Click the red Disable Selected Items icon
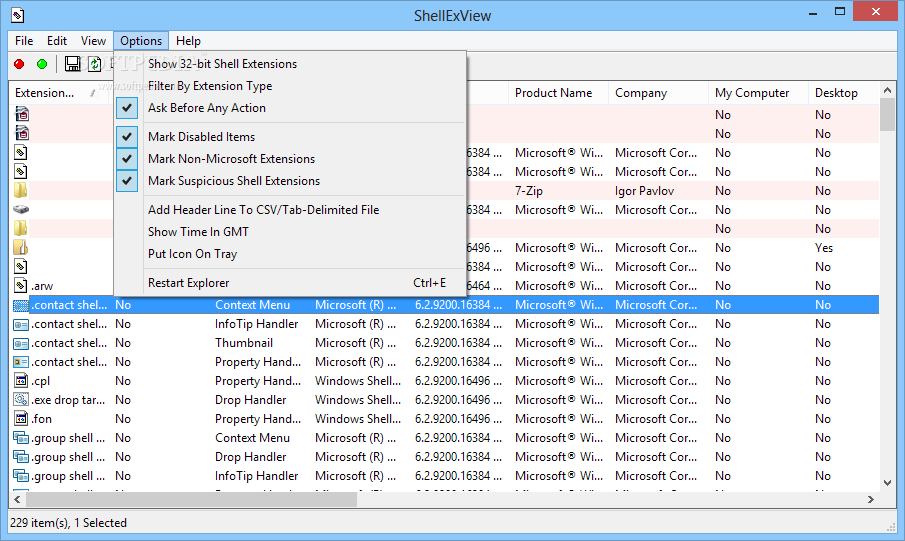This screenshot has height=541, width=905. tap(19, 64)
